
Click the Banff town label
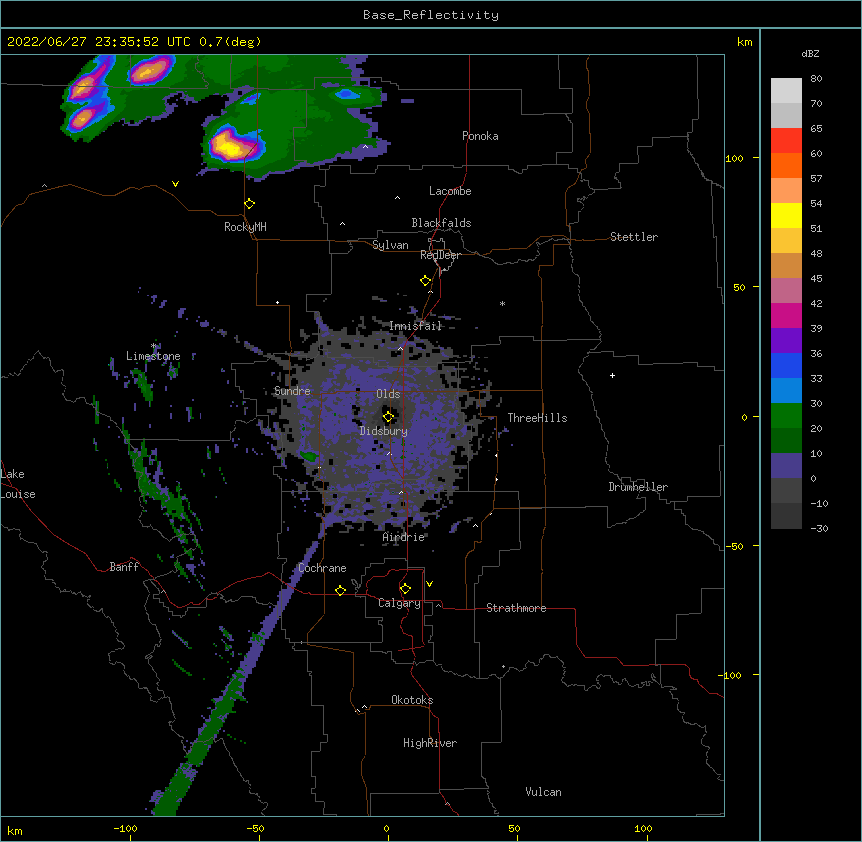pos(124,567)
